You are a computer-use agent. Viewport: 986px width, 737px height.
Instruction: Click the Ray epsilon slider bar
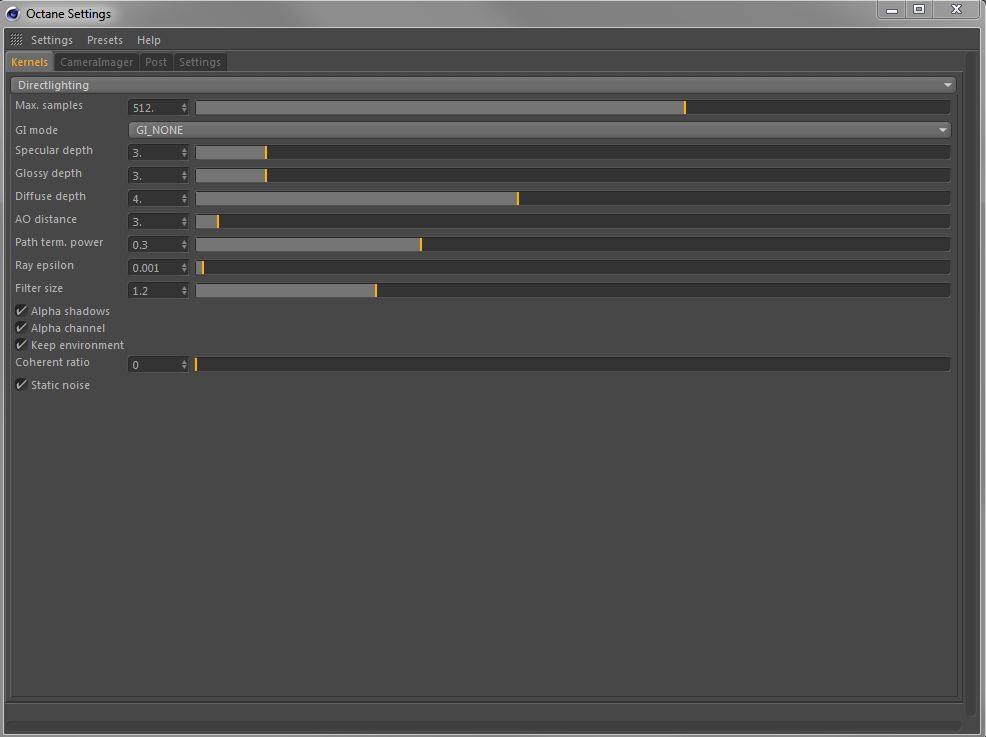(x=572, y=267)
